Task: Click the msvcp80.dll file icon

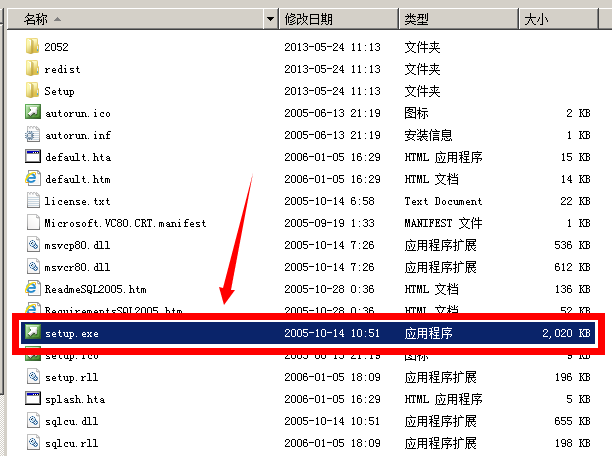Action: tap(33, 245)
